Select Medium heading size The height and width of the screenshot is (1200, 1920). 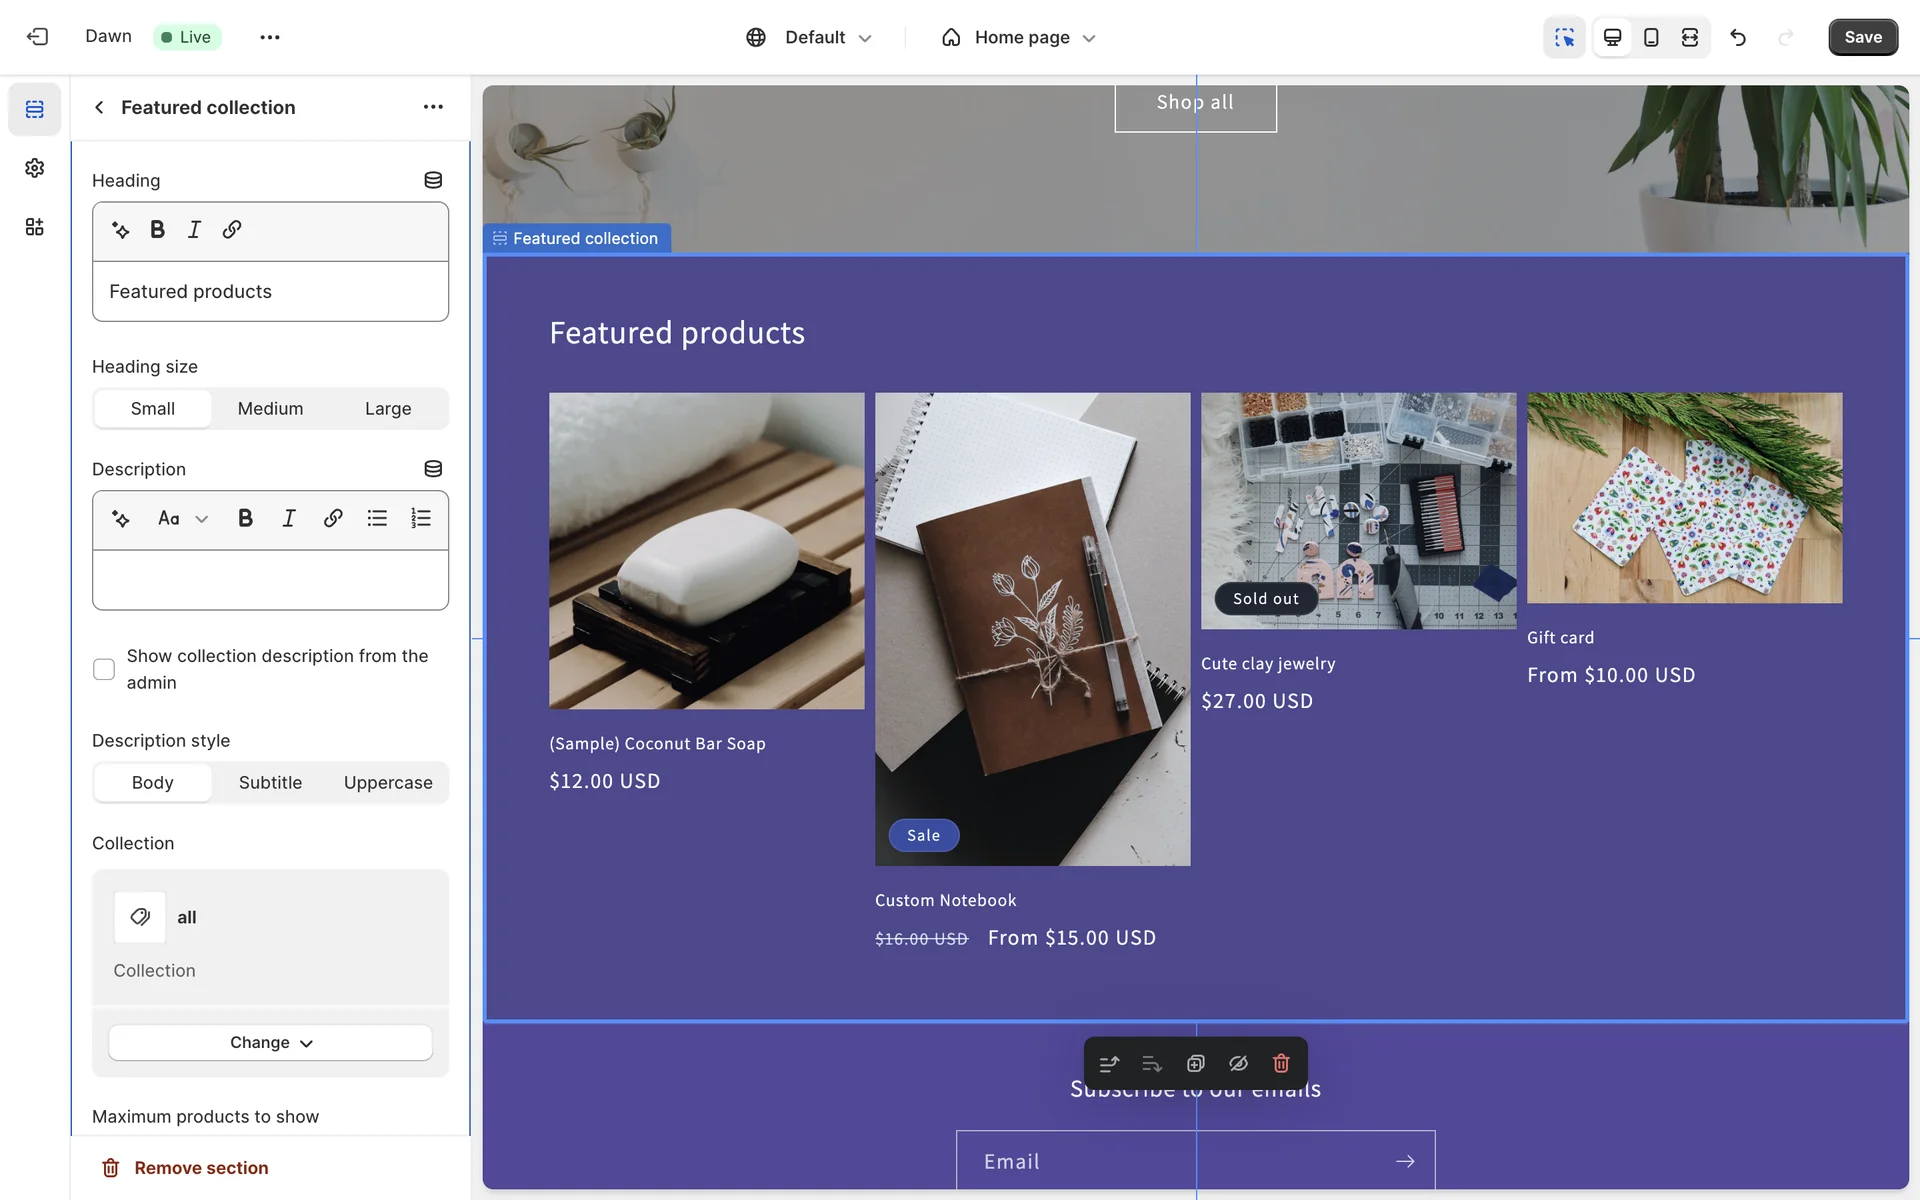click(x=270, y=409)
